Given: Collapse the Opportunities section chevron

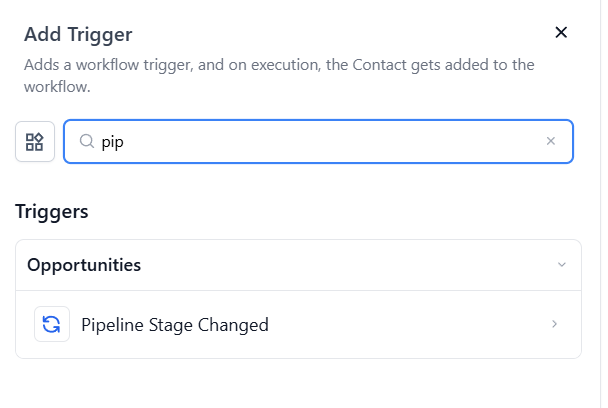Looking at the screenshot, I should pyautogui.click(x=561, y=265).
